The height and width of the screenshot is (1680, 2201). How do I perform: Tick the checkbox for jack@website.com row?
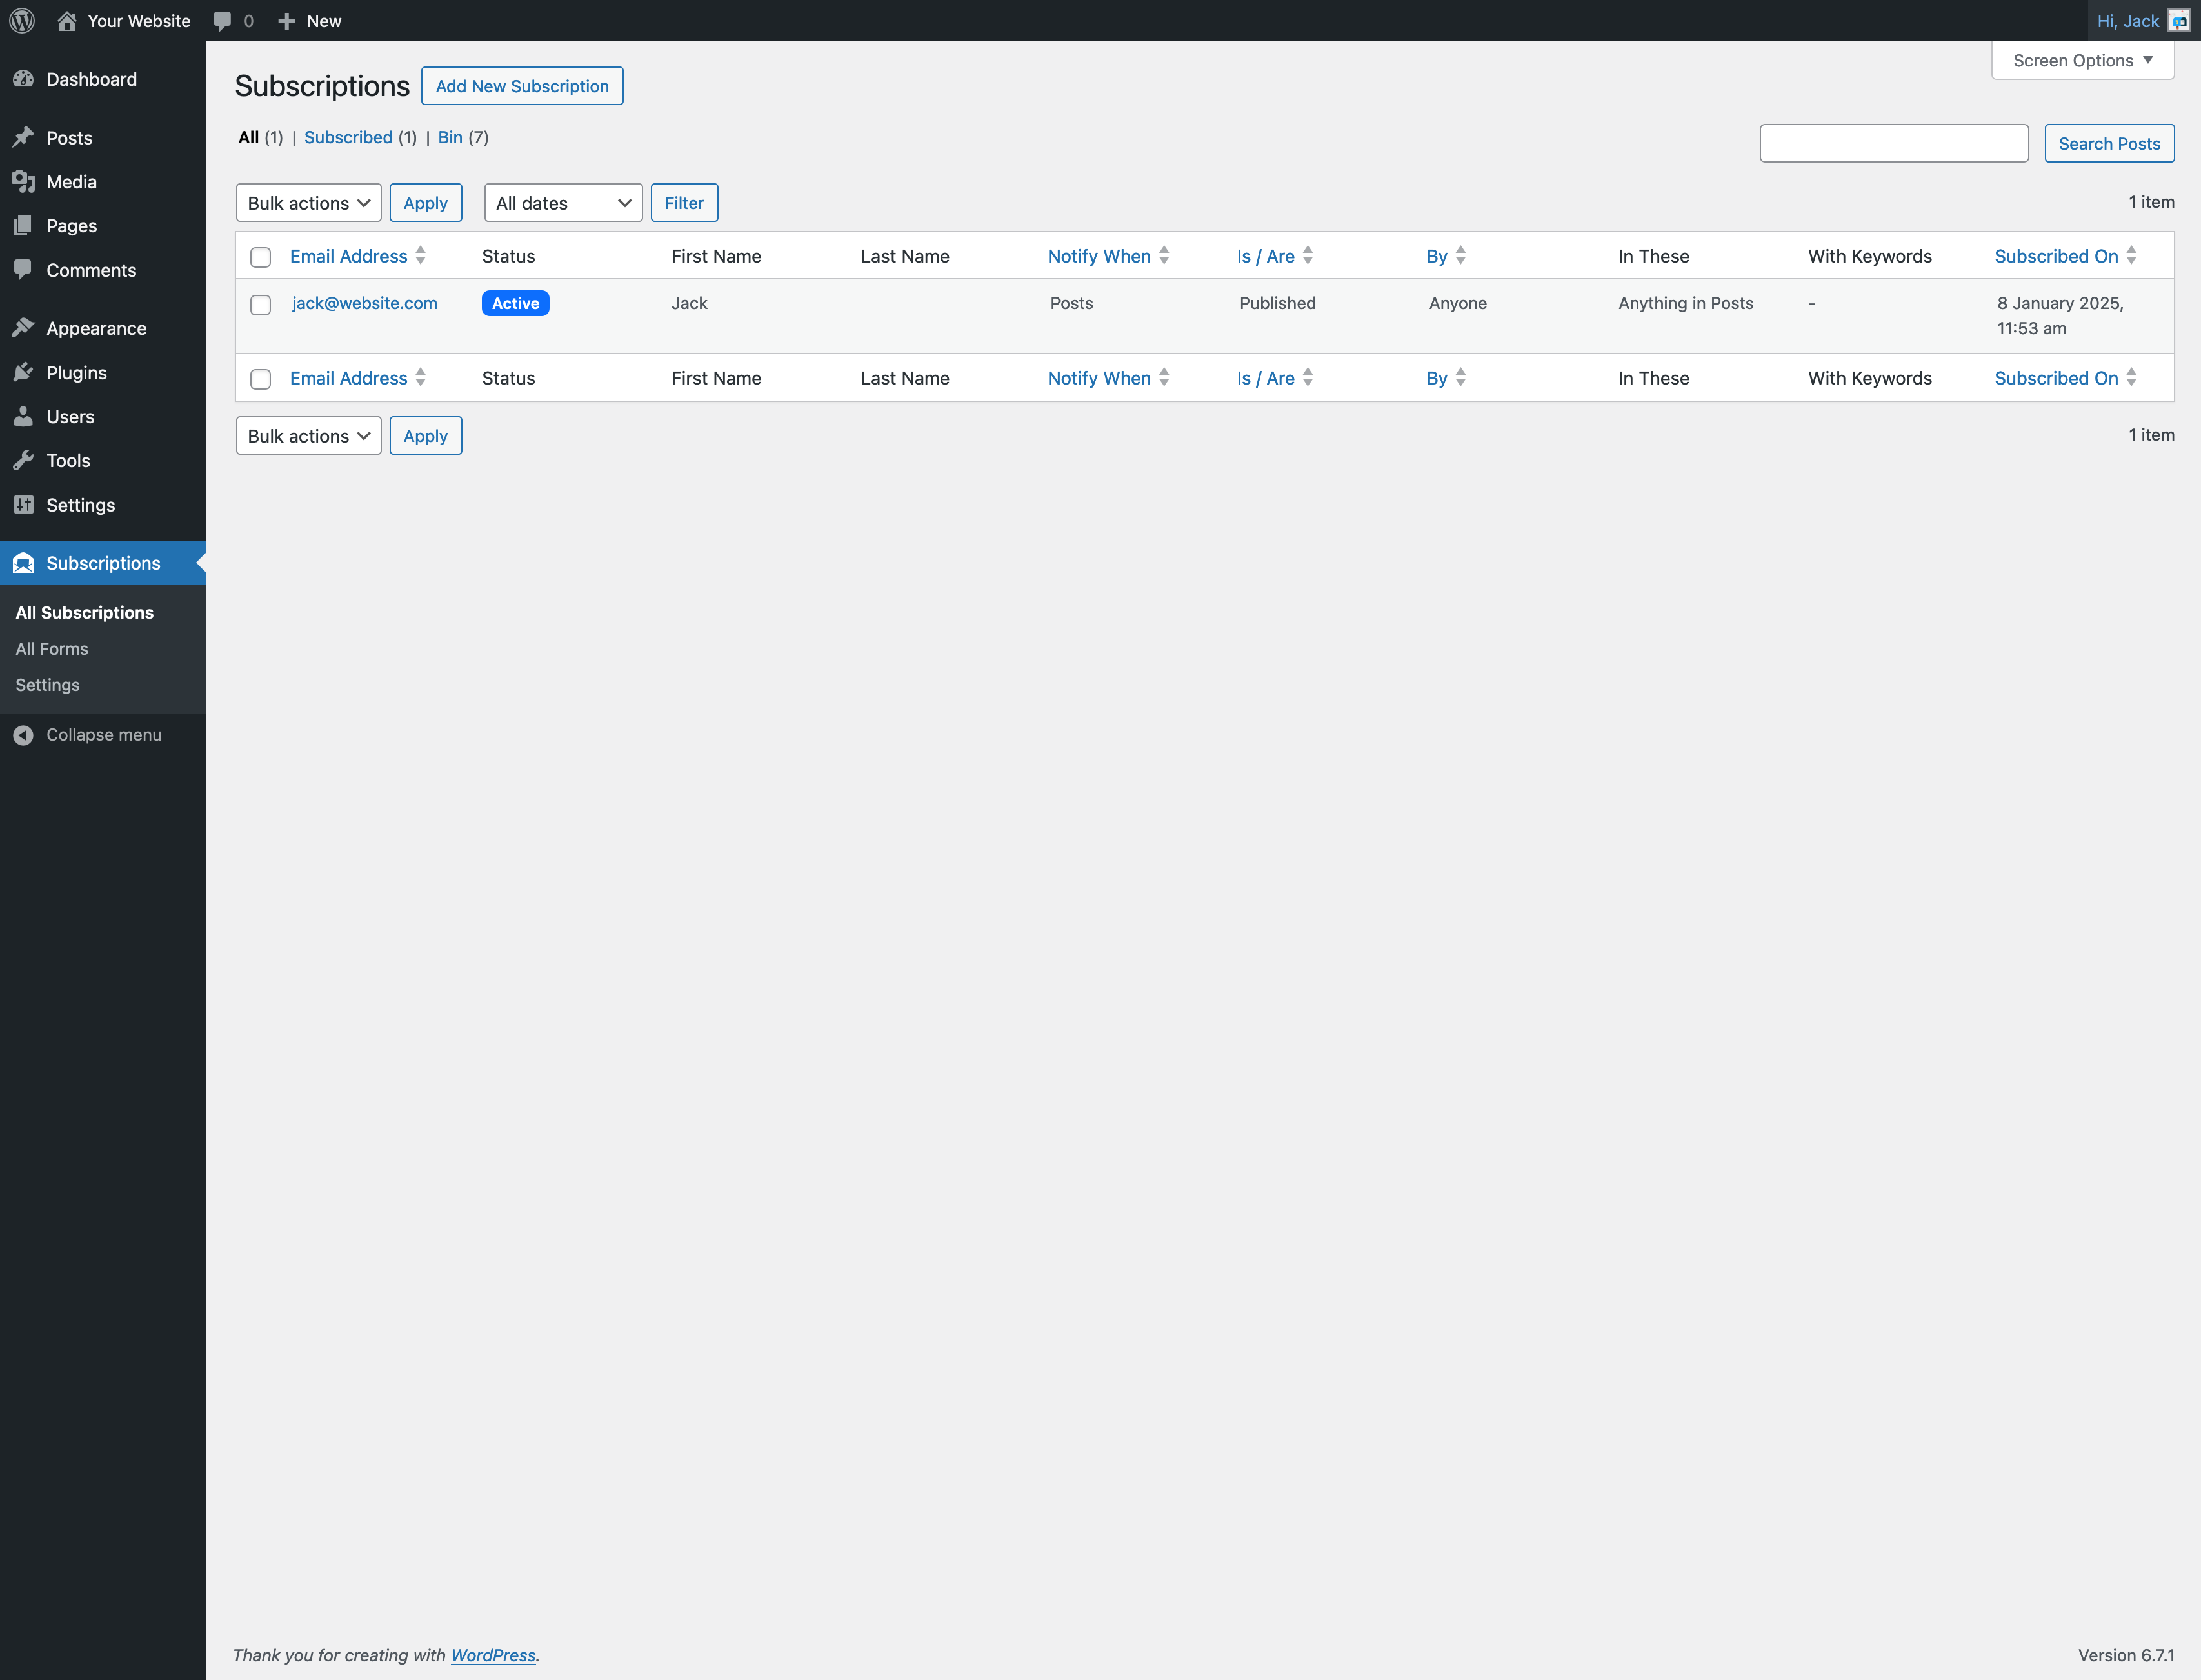(x=261, y=305)
